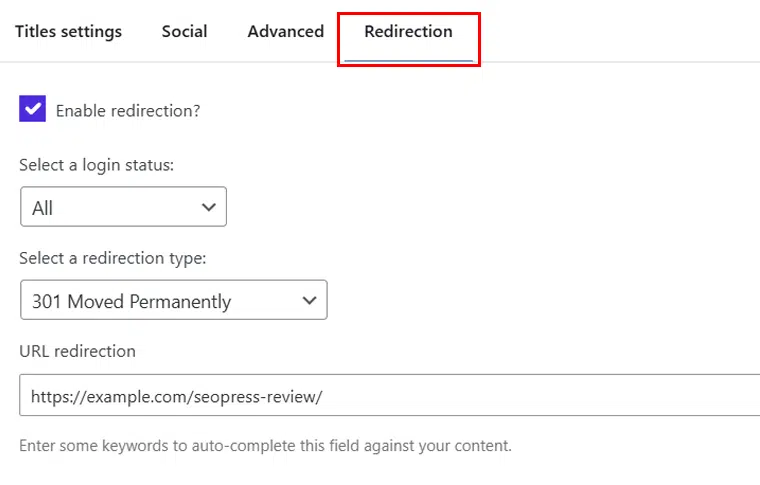Viewport: 760px width, 485px height.
Task: Switch to the Titles settings tab
Action: pos(68,31)
